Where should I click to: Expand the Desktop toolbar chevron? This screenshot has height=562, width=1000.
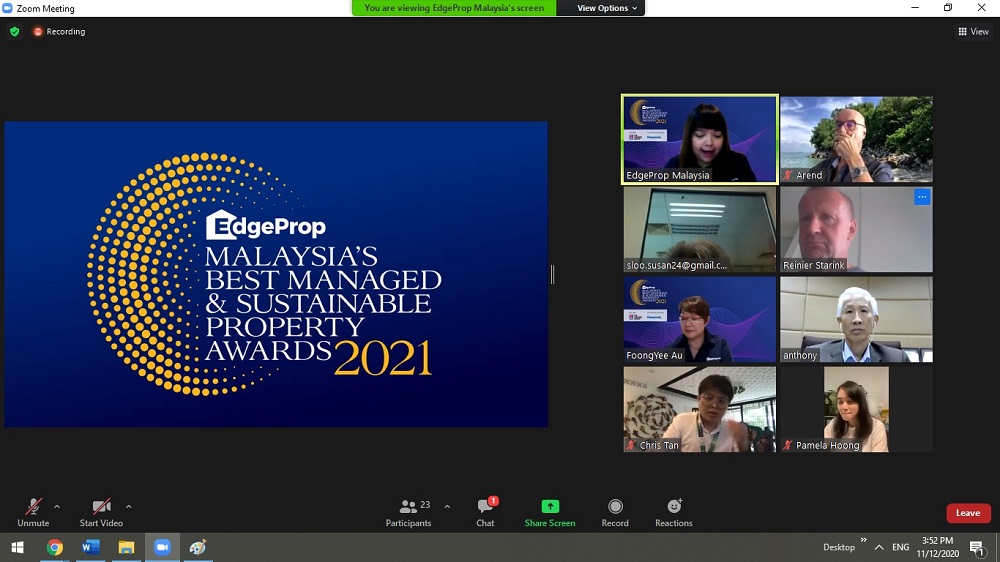click(x=864, y=540)
